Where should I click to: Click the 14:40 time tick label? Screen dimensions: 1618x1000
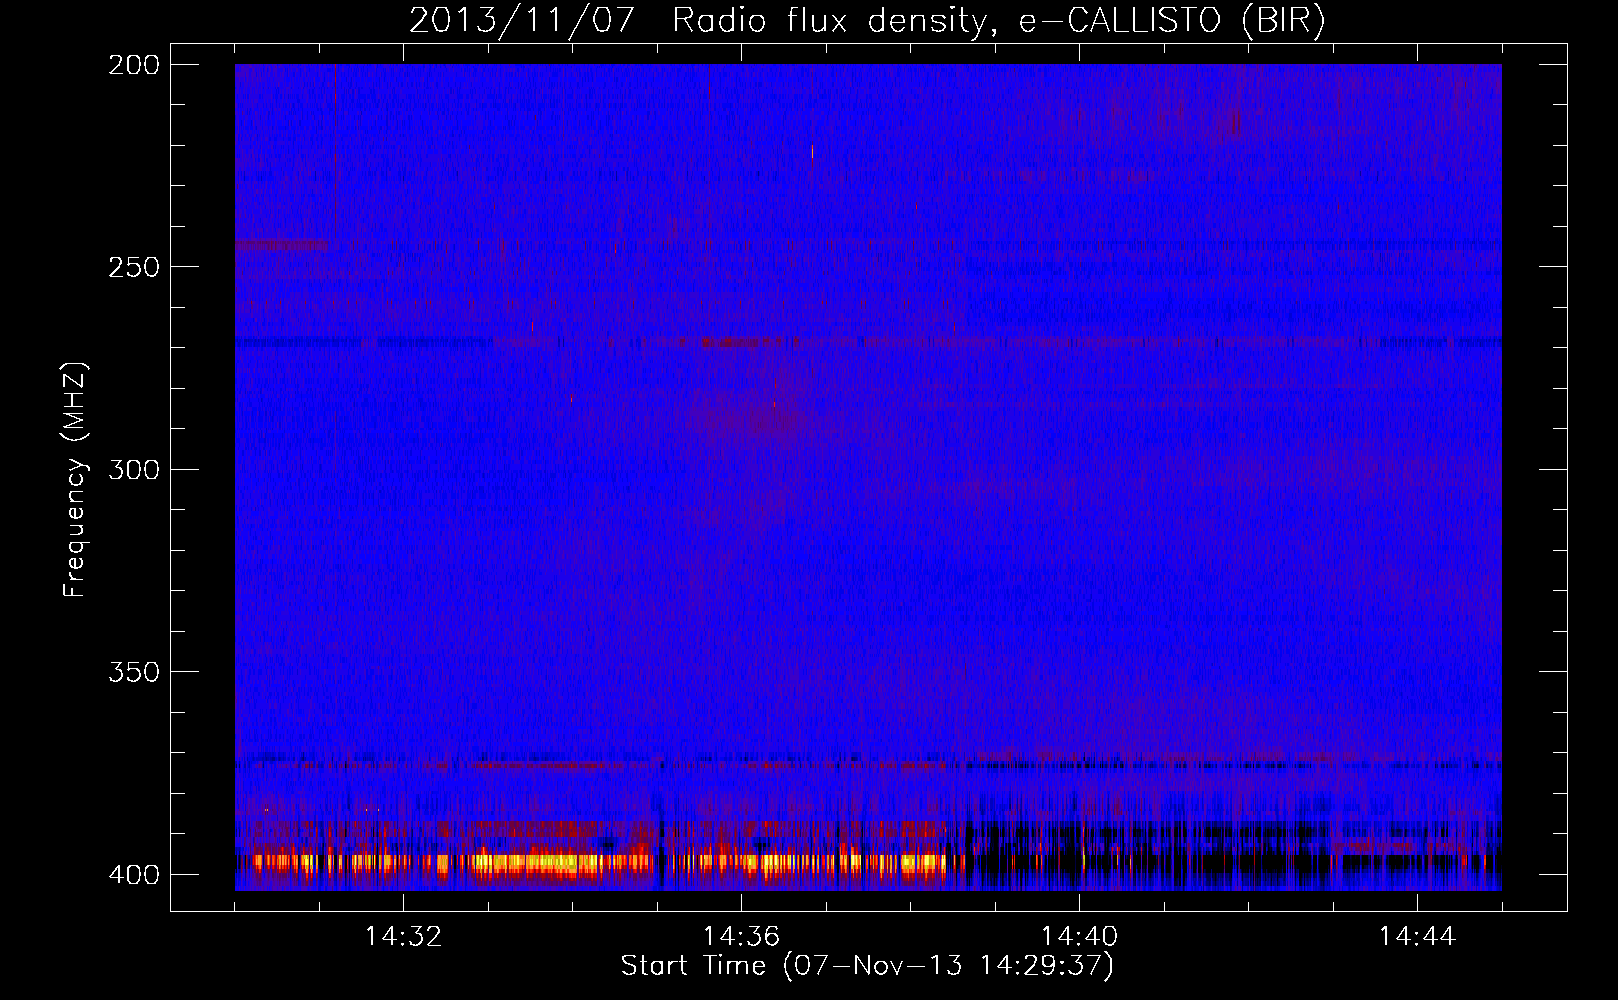tap(1079, 936)
